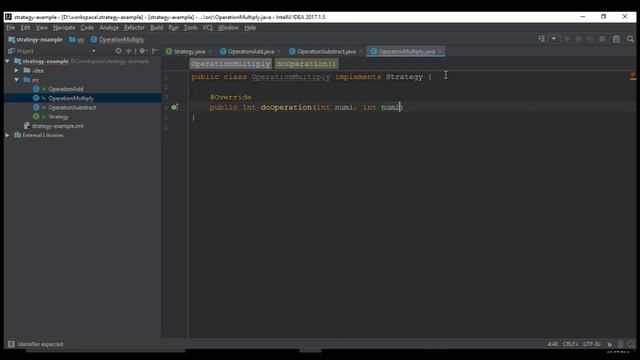Open the Help menu
The width and height of the screenshot is (640, 360).
250,28
